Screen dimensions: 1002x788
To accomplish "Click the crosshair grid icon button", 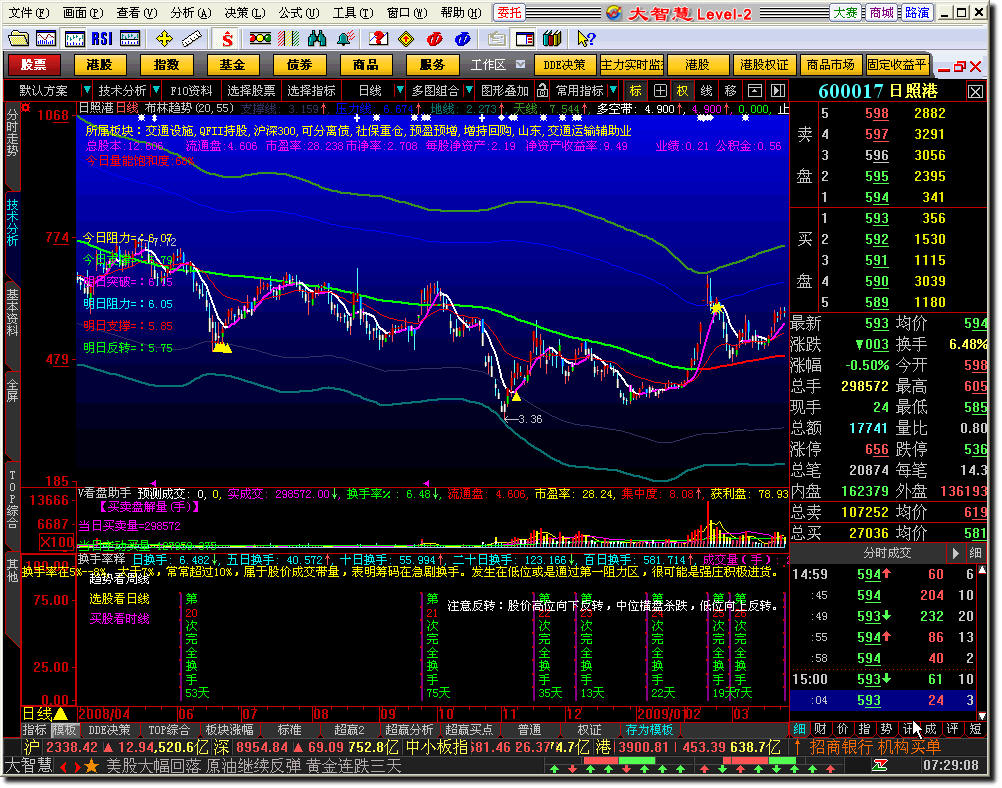I will pyautogui.click(x=659, y=91).
